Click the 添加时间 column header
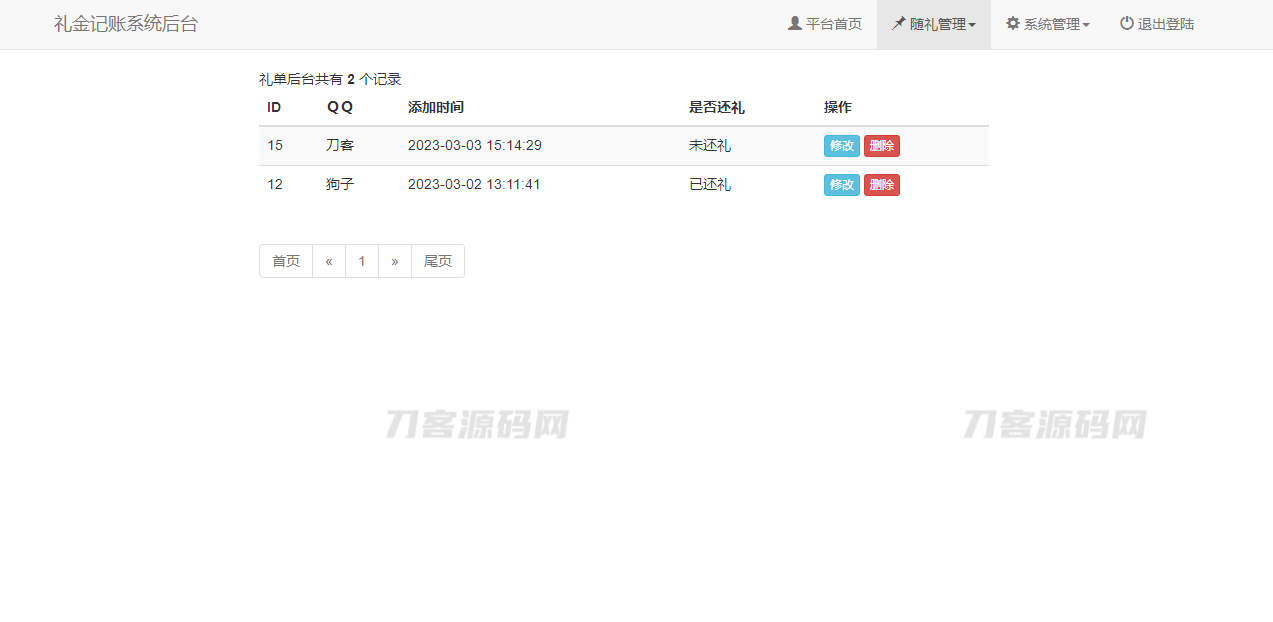The image size is (1273, 622). click(436, 107)
